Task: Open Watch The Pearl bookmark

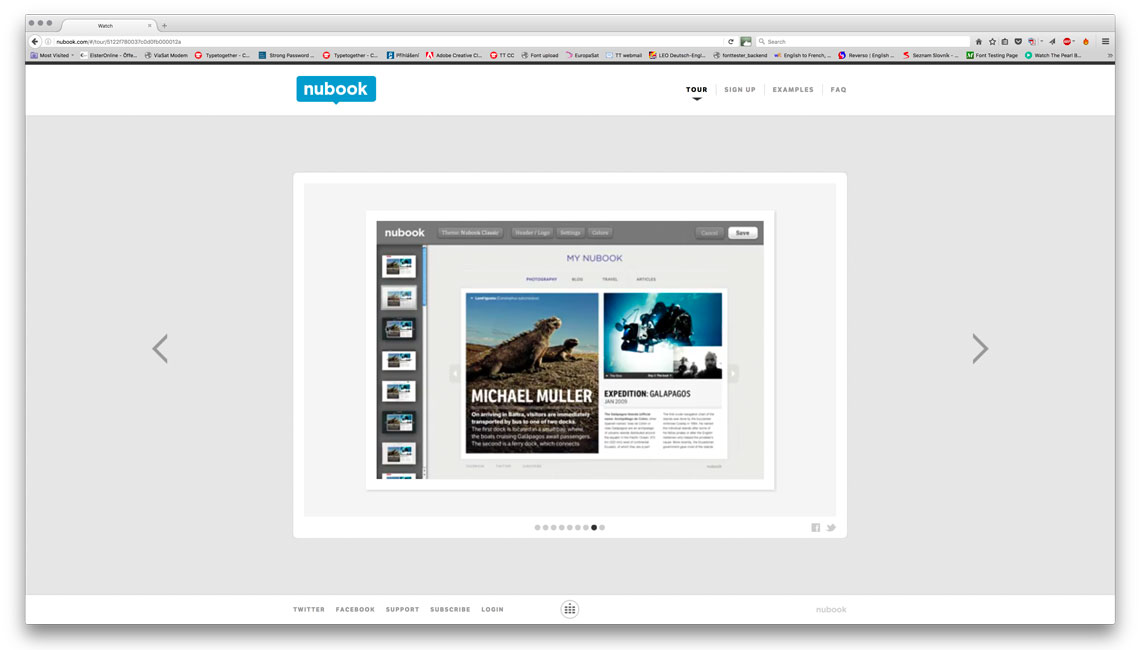Action: click(1053, 55)
